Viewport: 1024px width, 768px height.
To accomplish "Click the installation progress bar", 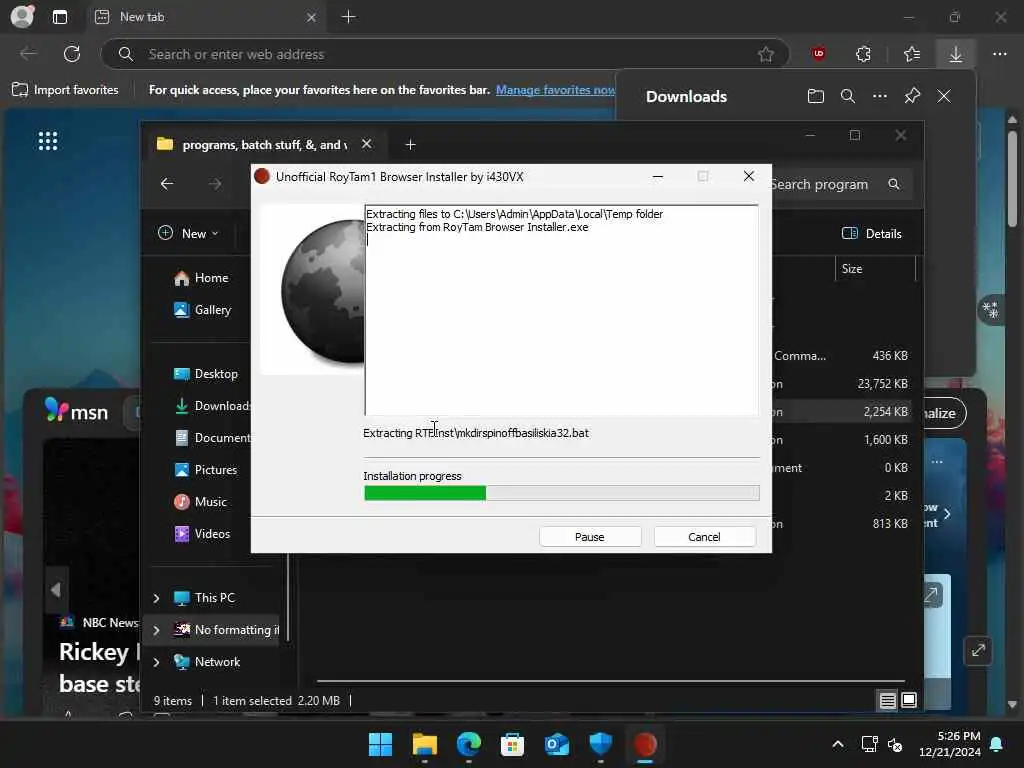I will pos(562,493).
